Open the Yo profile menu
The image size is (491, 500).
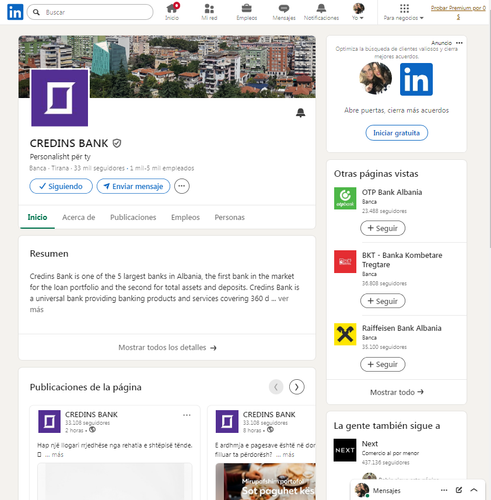click(358, 12)
